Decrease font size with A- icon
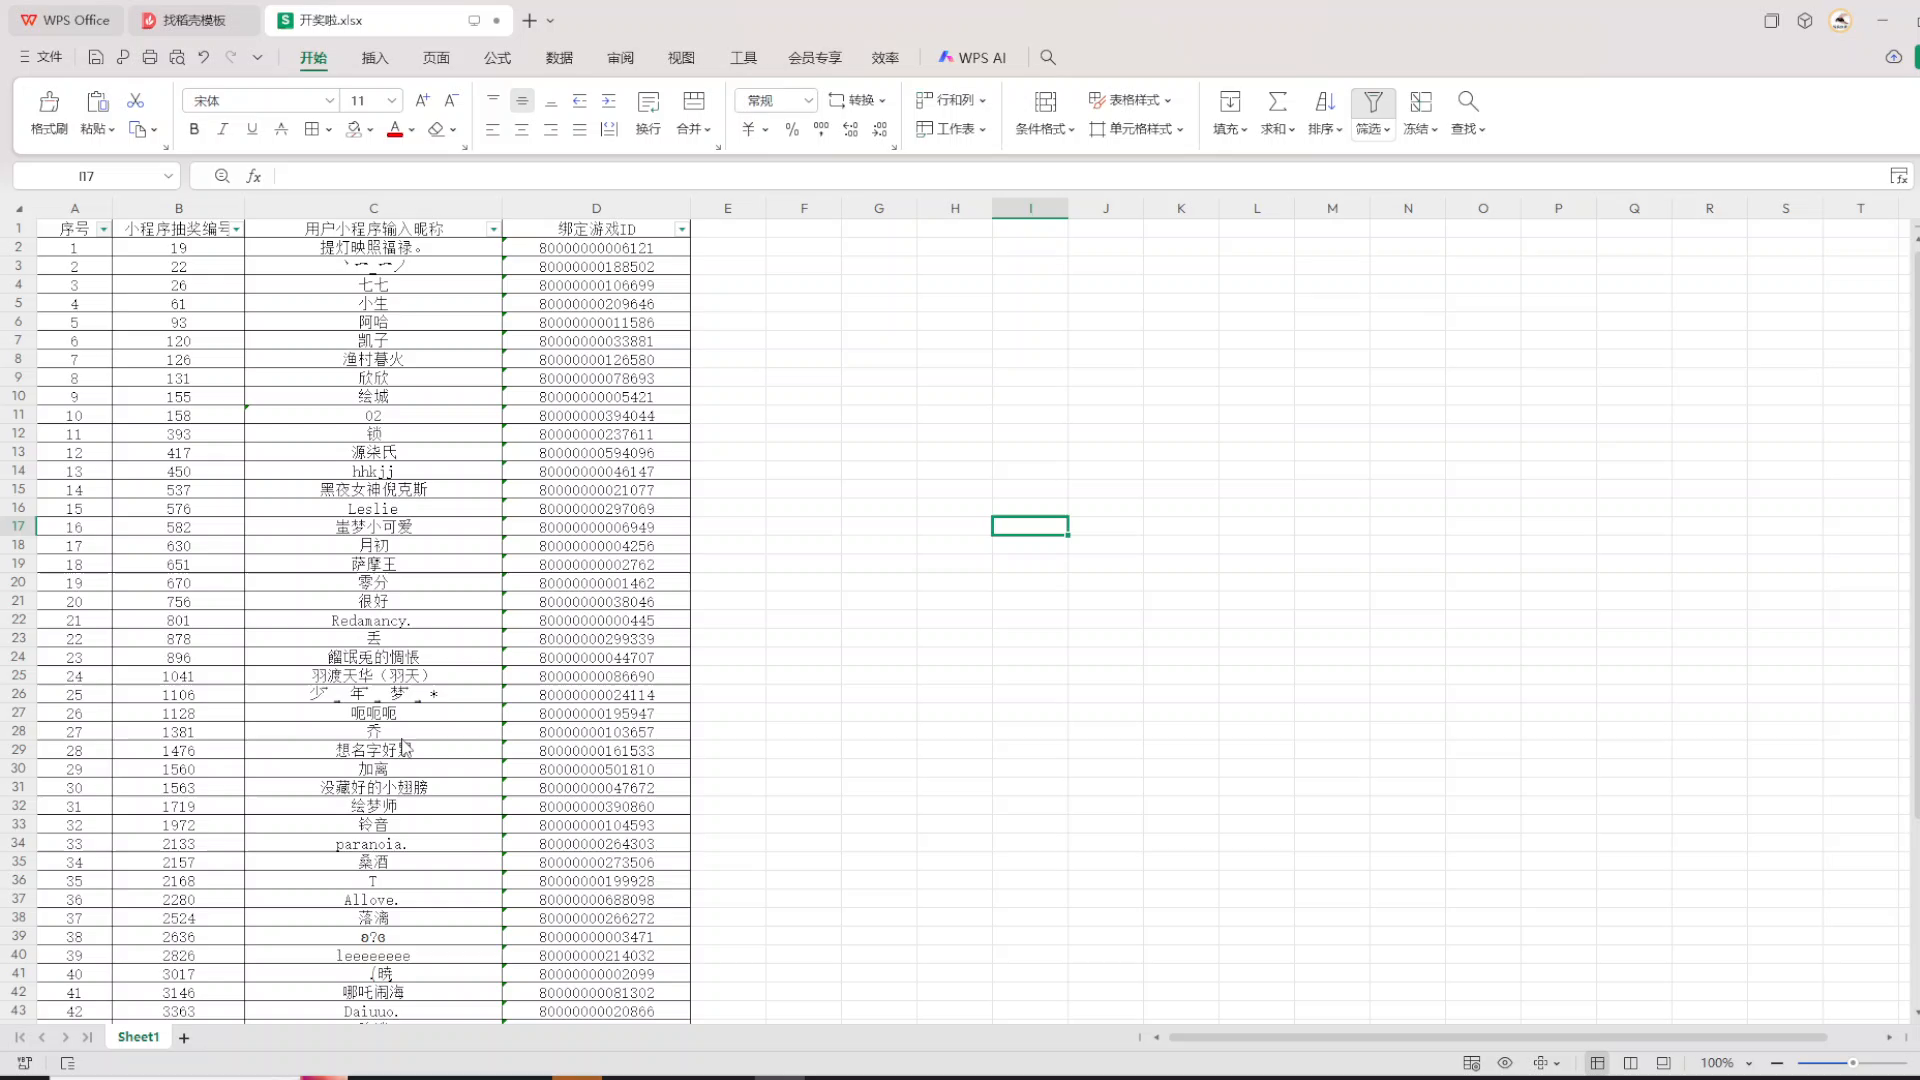The image size is (1920, 1080). pyautogui.click(x=451, y=100)
